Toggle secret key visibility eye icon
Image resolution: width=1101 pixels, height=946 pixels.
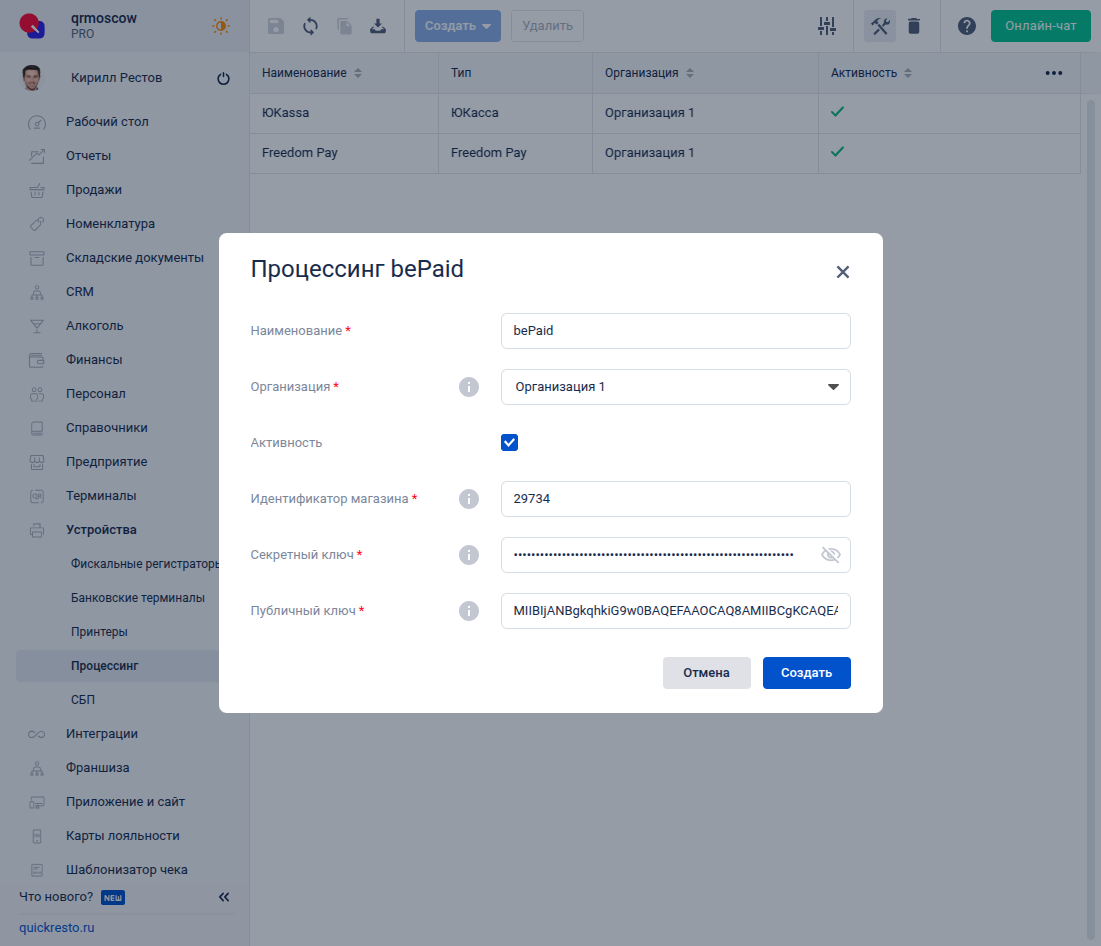pyautogui.click(x=831, y=555)
